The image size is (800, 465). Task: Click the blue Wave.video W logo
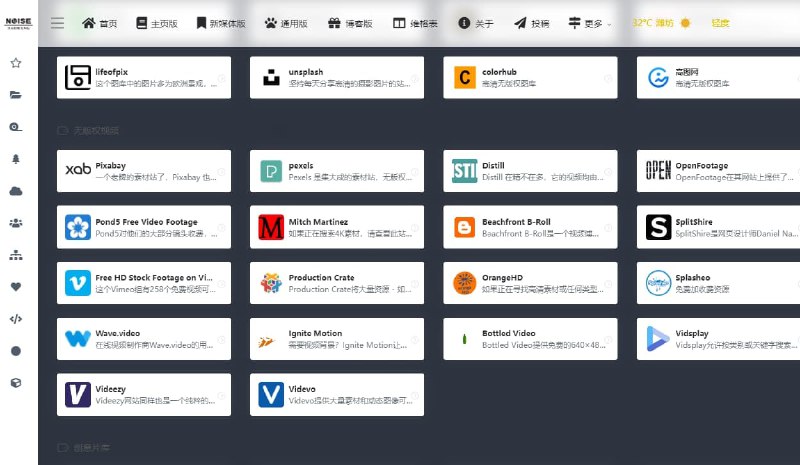coord(78,339)
